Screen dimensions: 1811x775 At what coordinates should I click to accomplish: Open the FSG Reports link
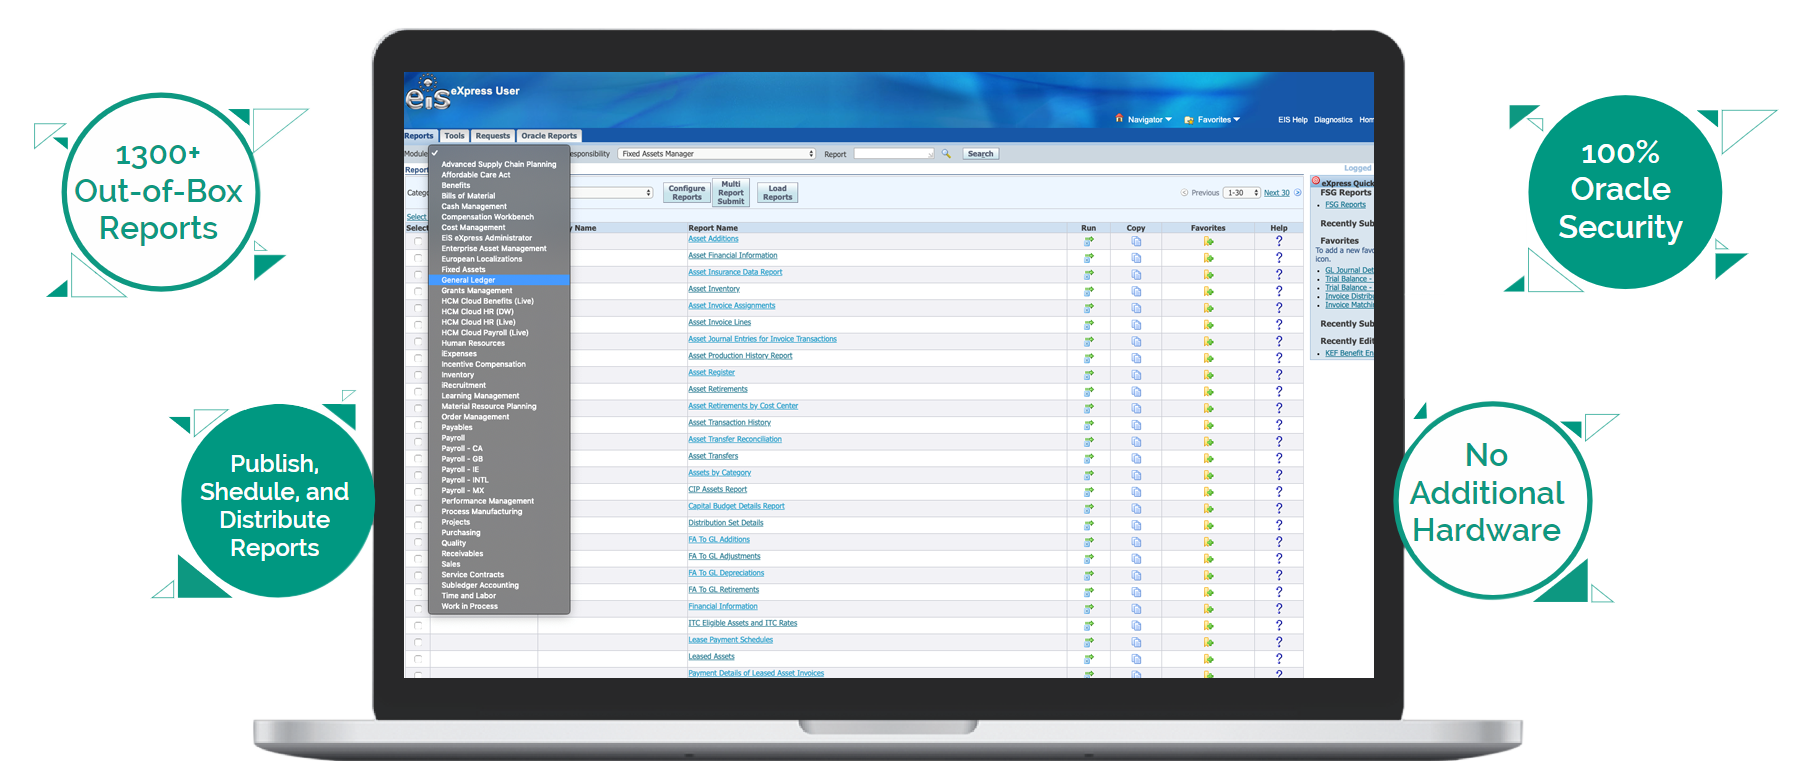tap(1345, 205)
